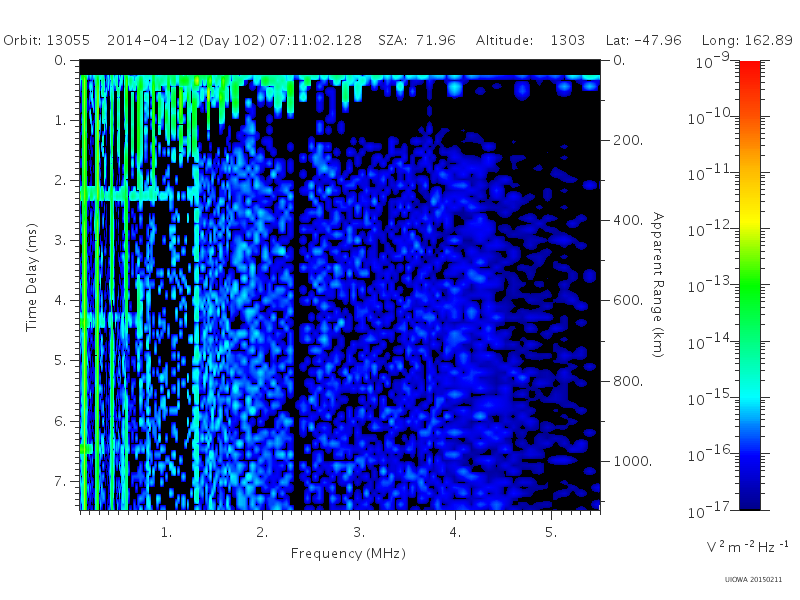Click the '3.' time delay tick label
The image size is (800, 600).
pos(60,240)
